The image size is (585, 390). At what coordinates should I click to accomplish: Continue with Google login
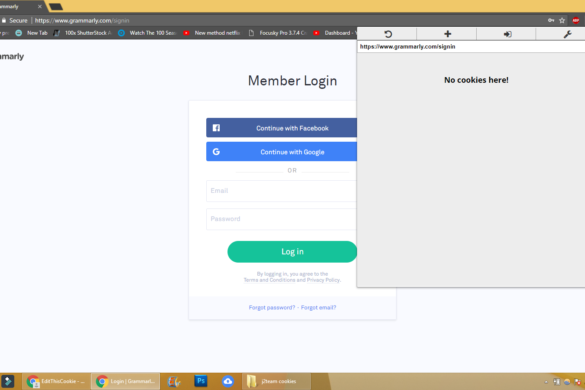click(281, 152)
